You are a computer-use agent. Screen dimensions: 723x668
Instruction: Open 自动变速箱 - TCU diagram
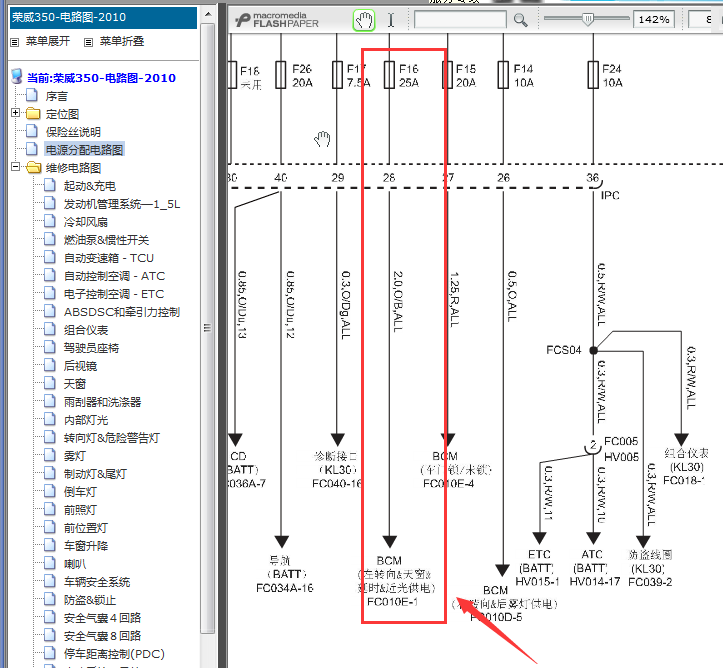tap(109, 258)
